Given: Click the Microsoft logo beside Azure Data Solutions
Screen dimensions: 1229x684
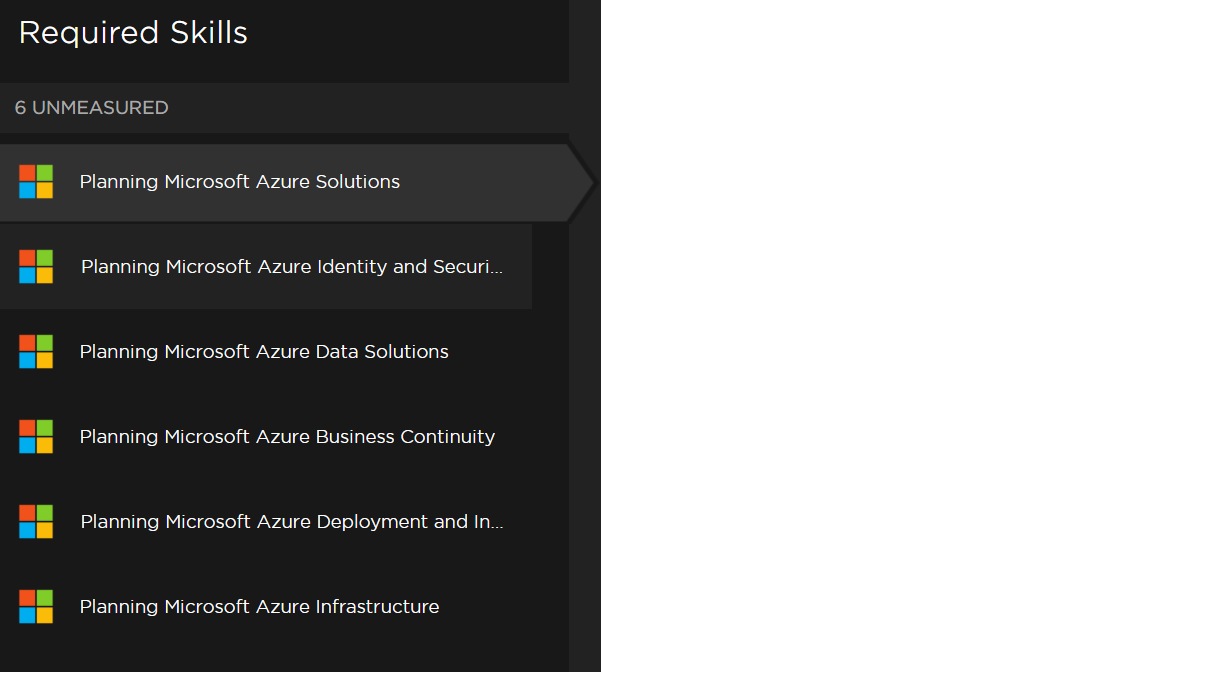Looking at the screenshot, I should coord(36,352).
